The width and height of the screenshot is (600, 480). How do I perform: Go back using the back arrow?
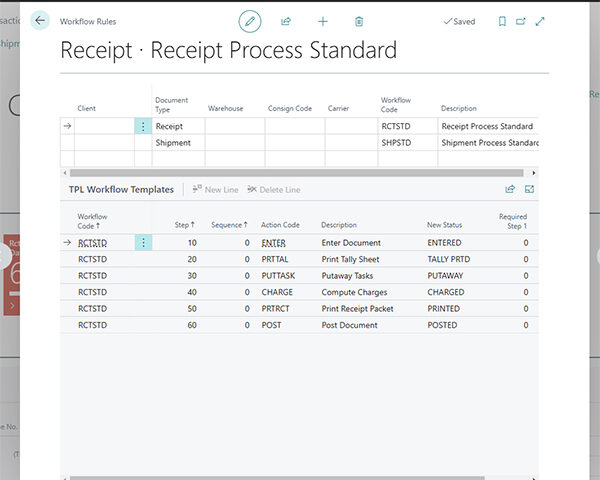pyautogui.click(x=40, y=20)
